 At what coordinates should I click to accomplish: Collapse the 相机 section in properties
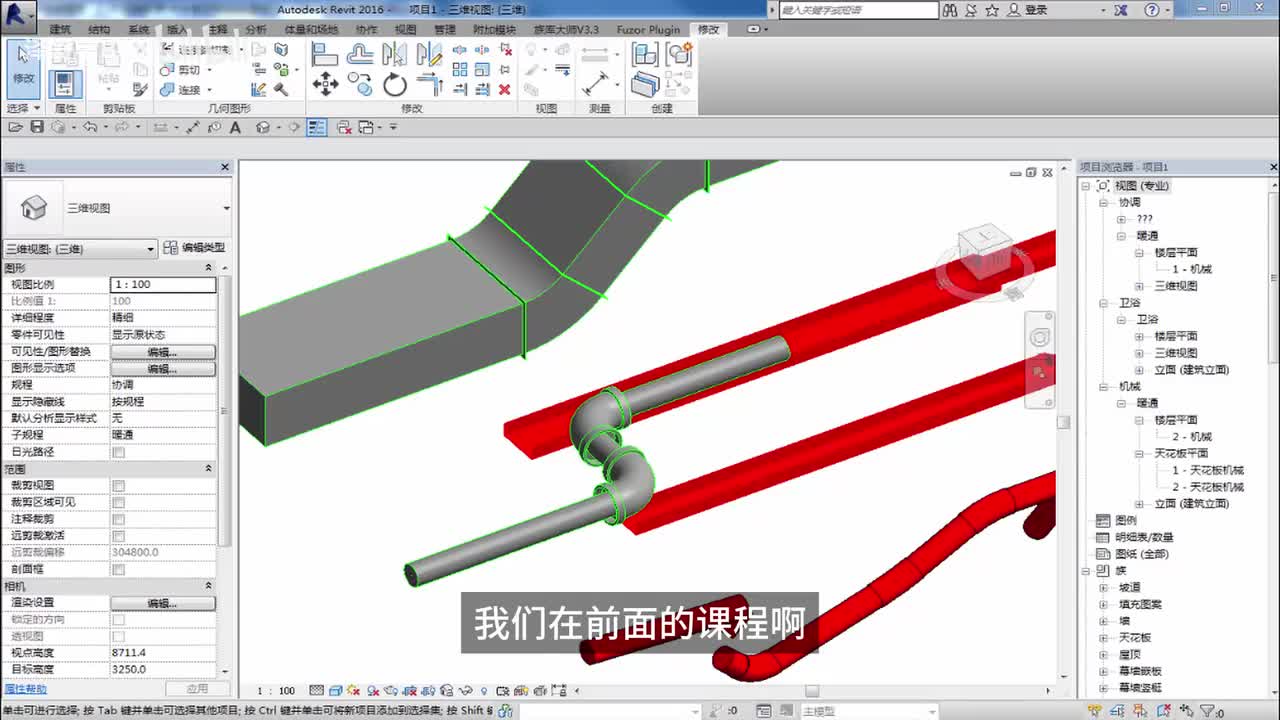[209, 586]
